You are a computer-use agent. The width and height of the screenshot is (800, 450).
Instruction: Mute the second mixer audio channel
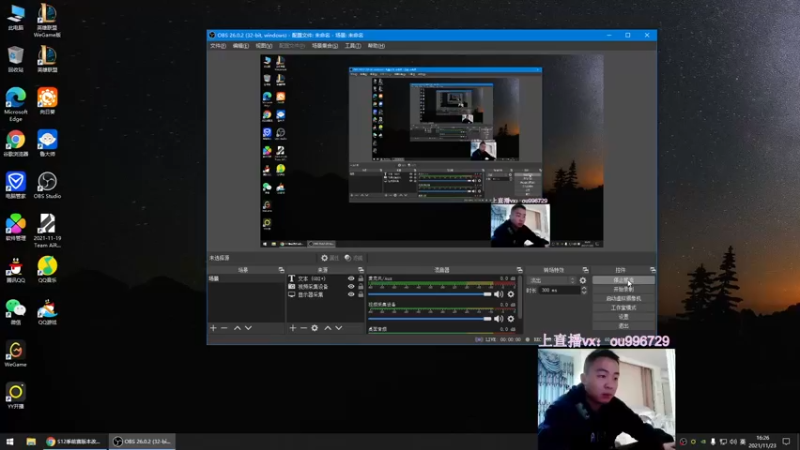pyautogui.click(x=498, y=319)
